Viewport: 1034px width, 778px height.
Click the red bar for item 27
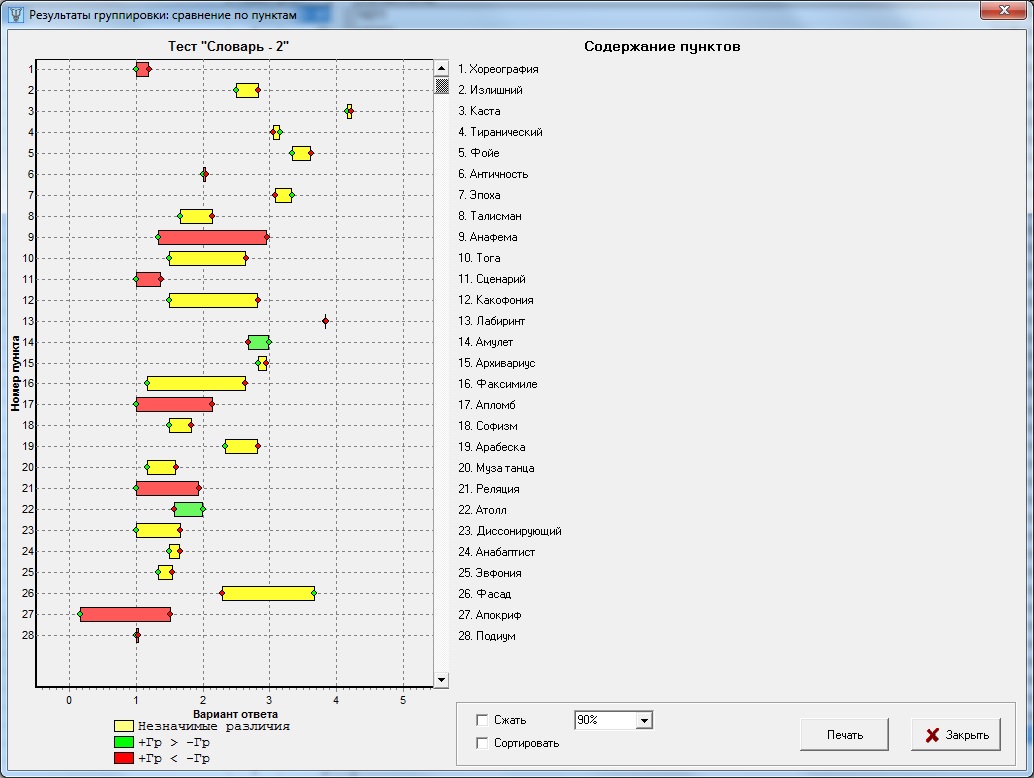[x=125, y=614]
